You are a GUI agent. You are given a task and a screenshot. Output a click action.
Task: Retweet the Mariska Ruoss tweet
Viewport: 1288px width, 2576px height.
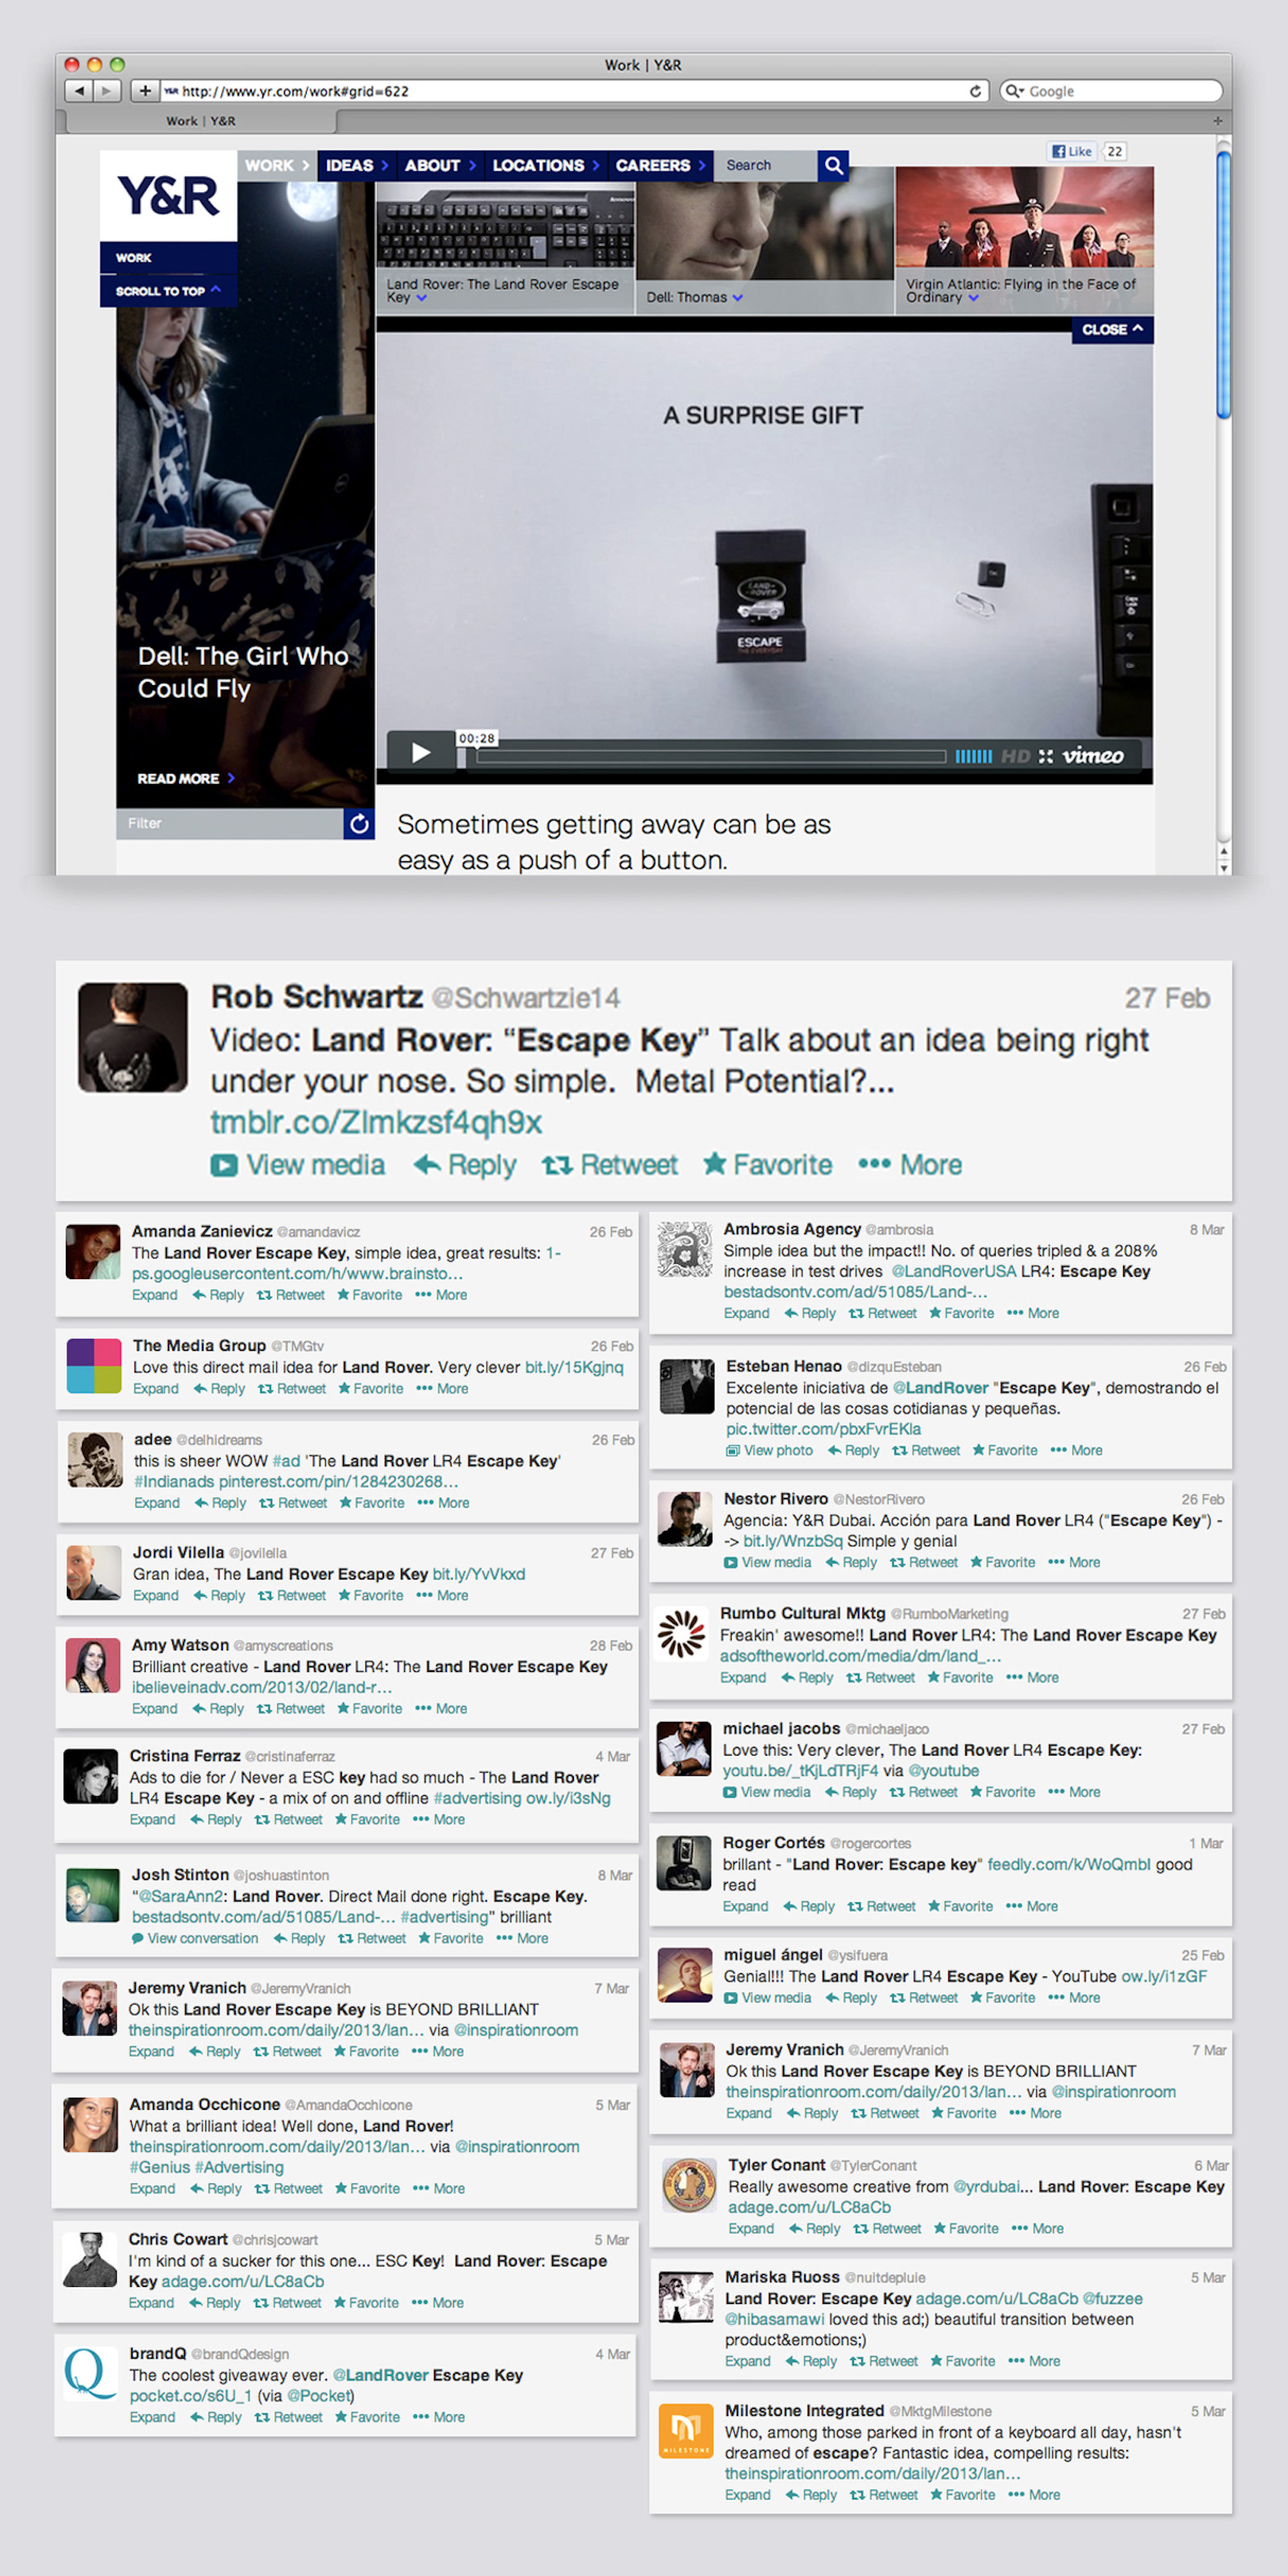883,2361
